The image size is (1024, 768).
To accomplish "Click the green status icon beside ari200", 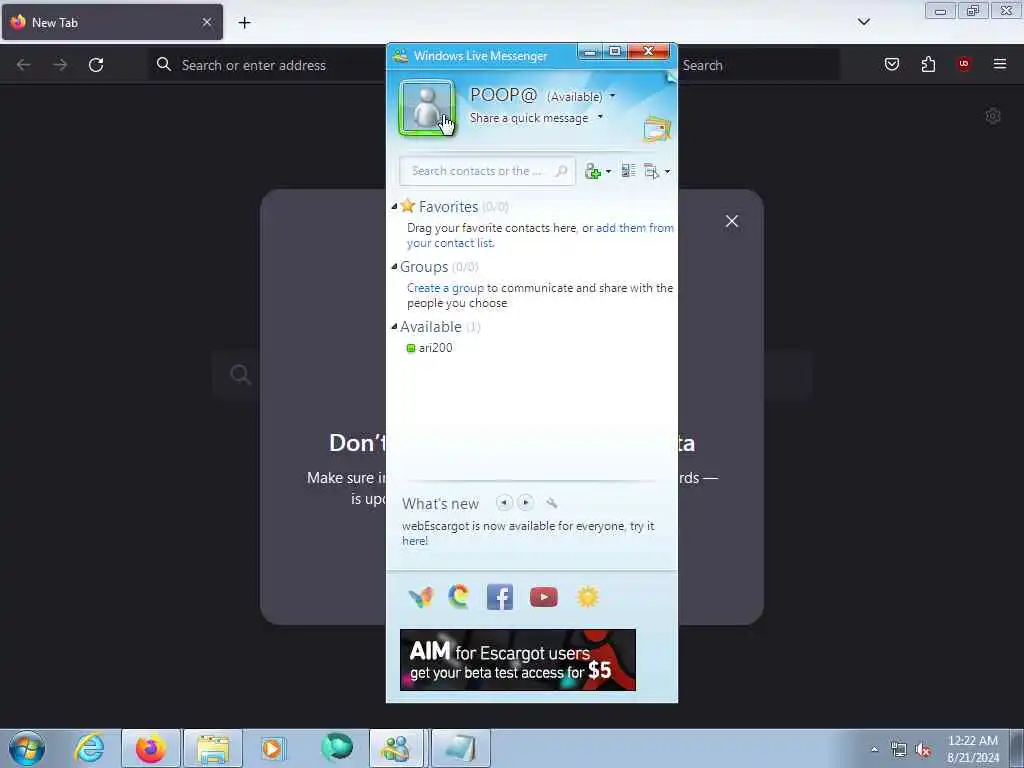I will (411, 348).
